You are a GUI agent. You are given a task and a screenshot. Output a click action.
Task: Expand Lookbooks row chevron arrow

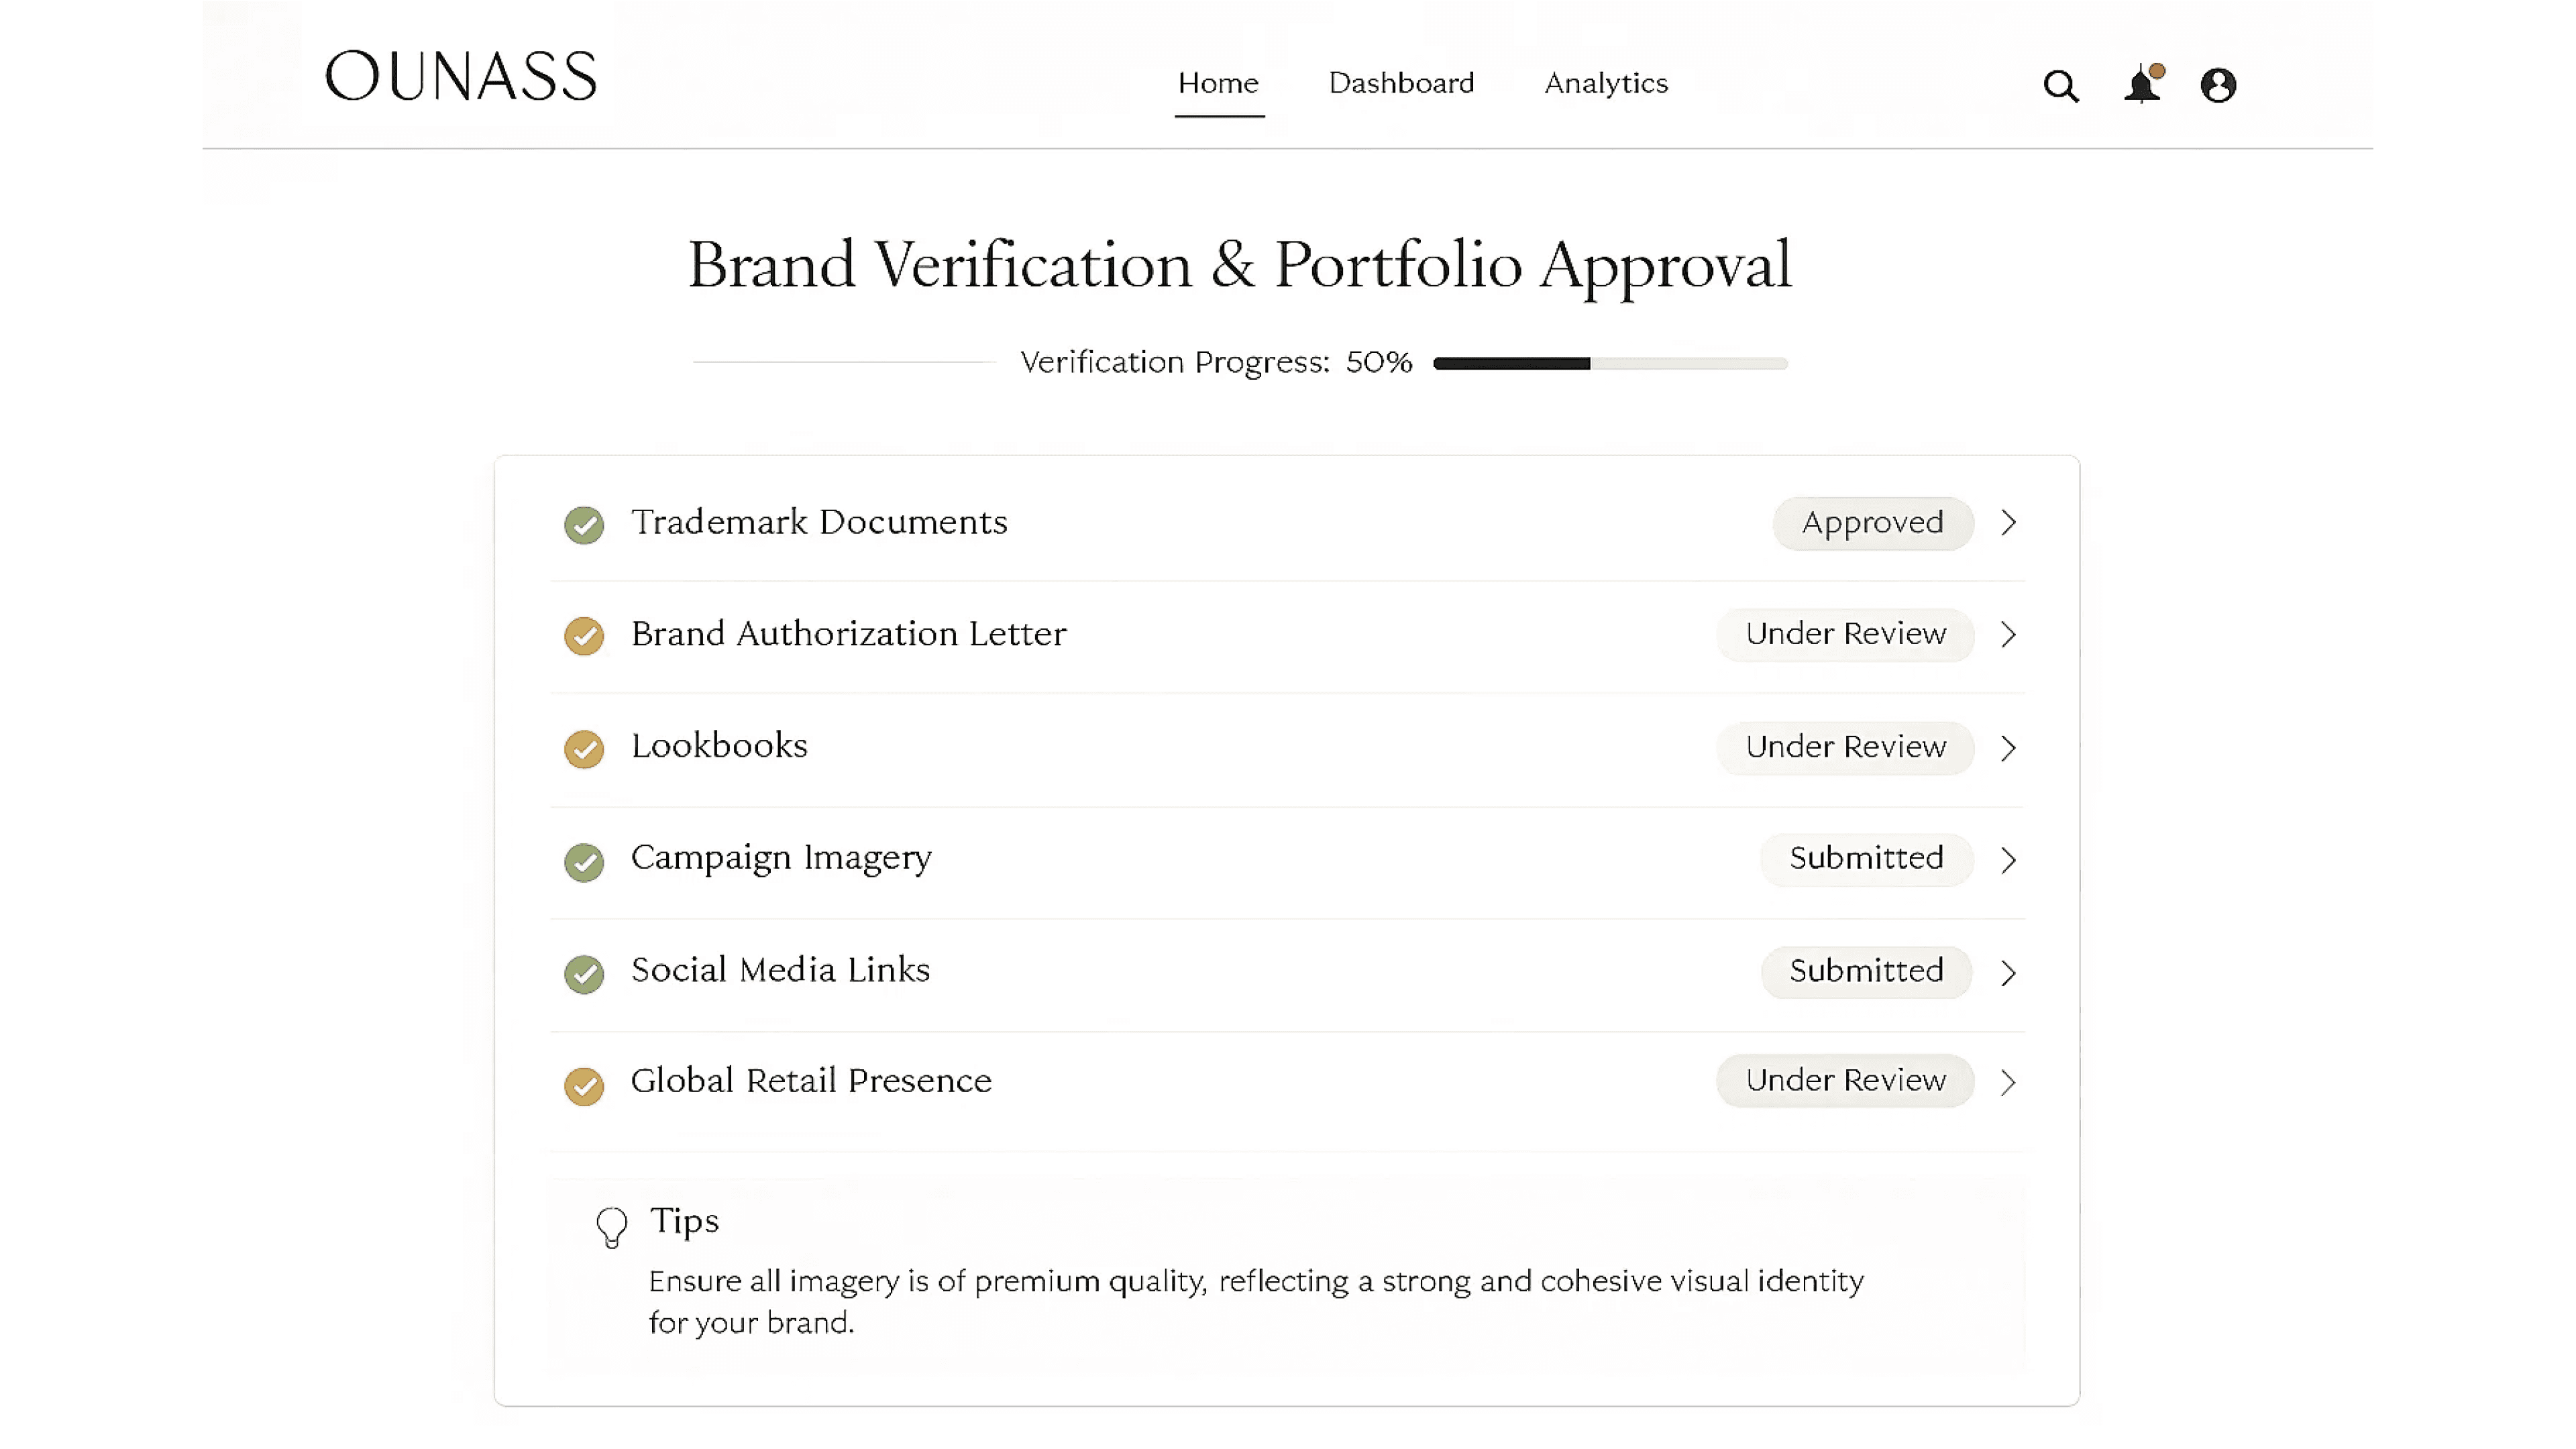point(2008,747)
